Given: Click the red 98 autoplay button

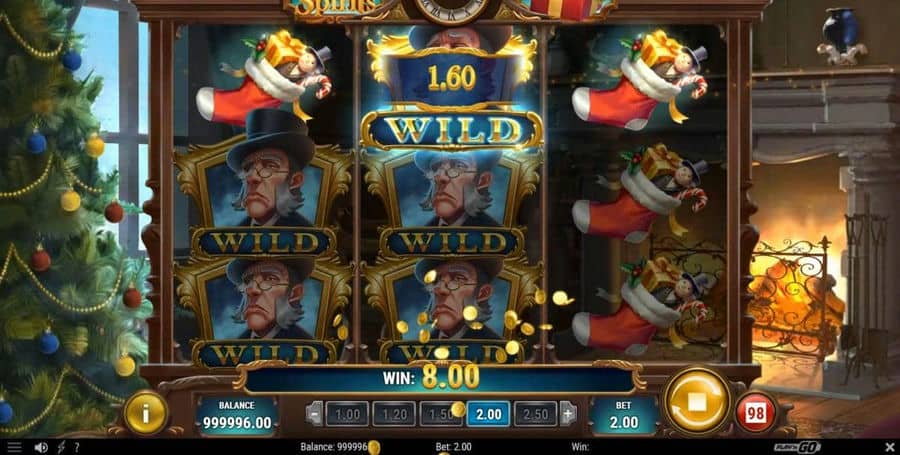Looking at the screenshot, I should click(755, 413).
